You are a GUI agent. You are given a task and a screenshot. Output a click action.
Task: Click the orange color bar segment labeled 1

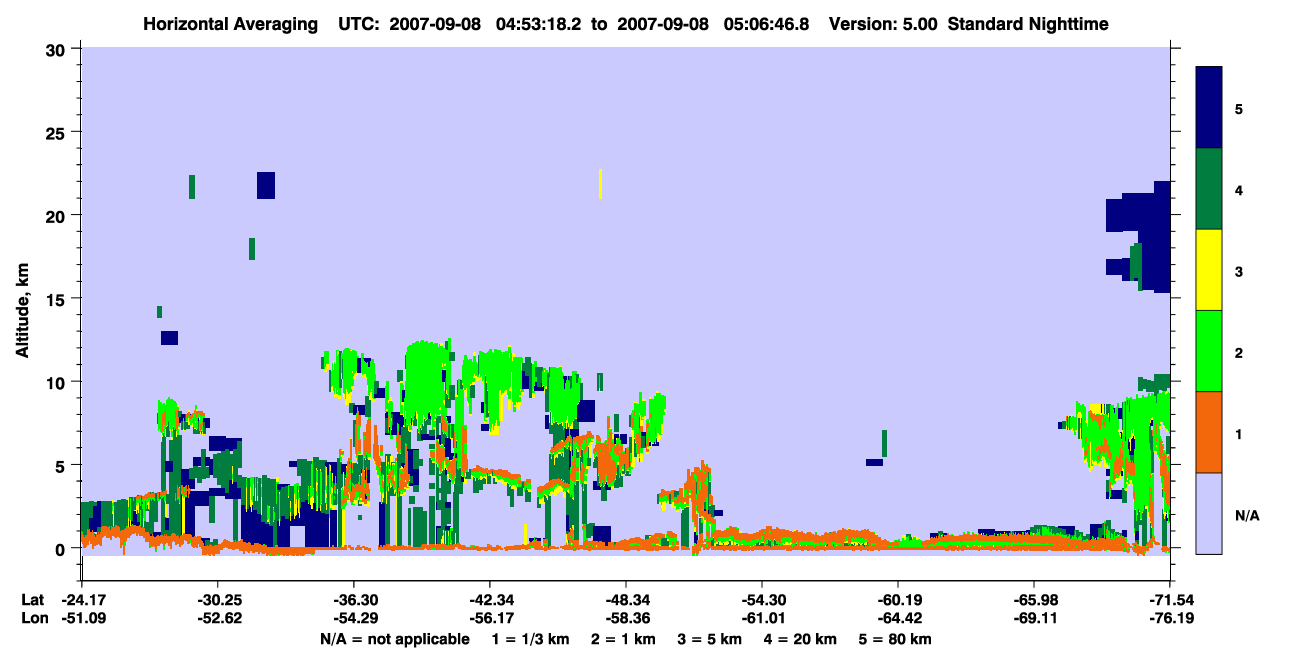(x=1209, y=432)
